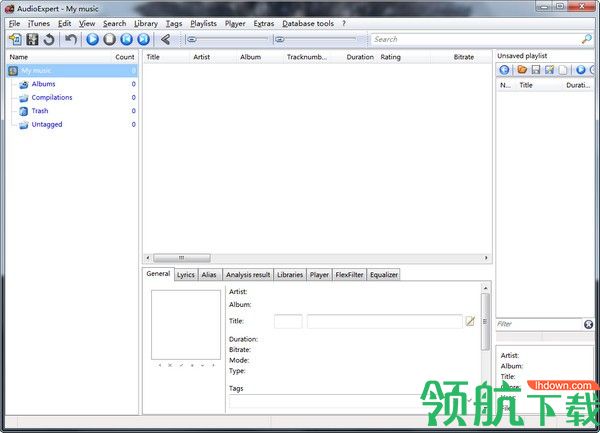600x433 pixels.
Task: Click the album cover art placeholder
Action: pos(186,325)
